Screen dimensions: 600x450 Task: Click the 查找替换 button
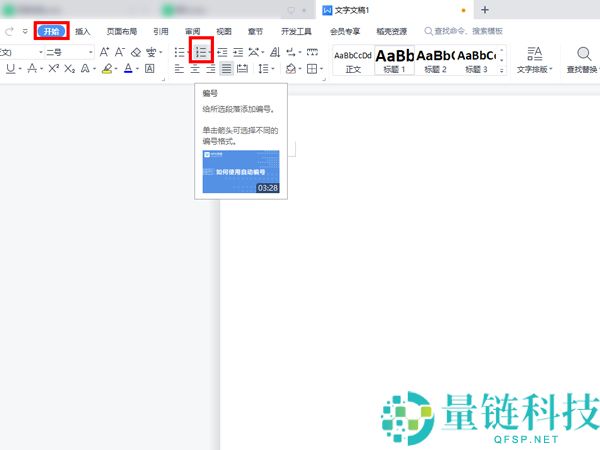[x=583, y=60]
